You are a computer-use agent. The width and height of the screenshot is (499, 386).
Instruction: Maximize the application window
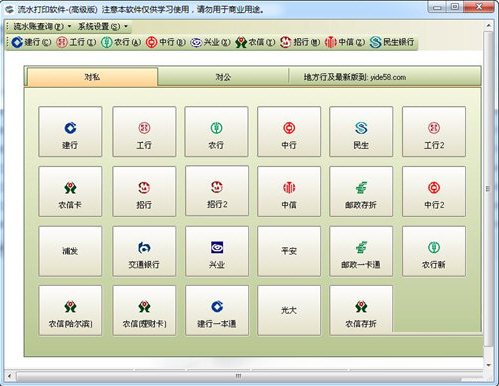455,7
